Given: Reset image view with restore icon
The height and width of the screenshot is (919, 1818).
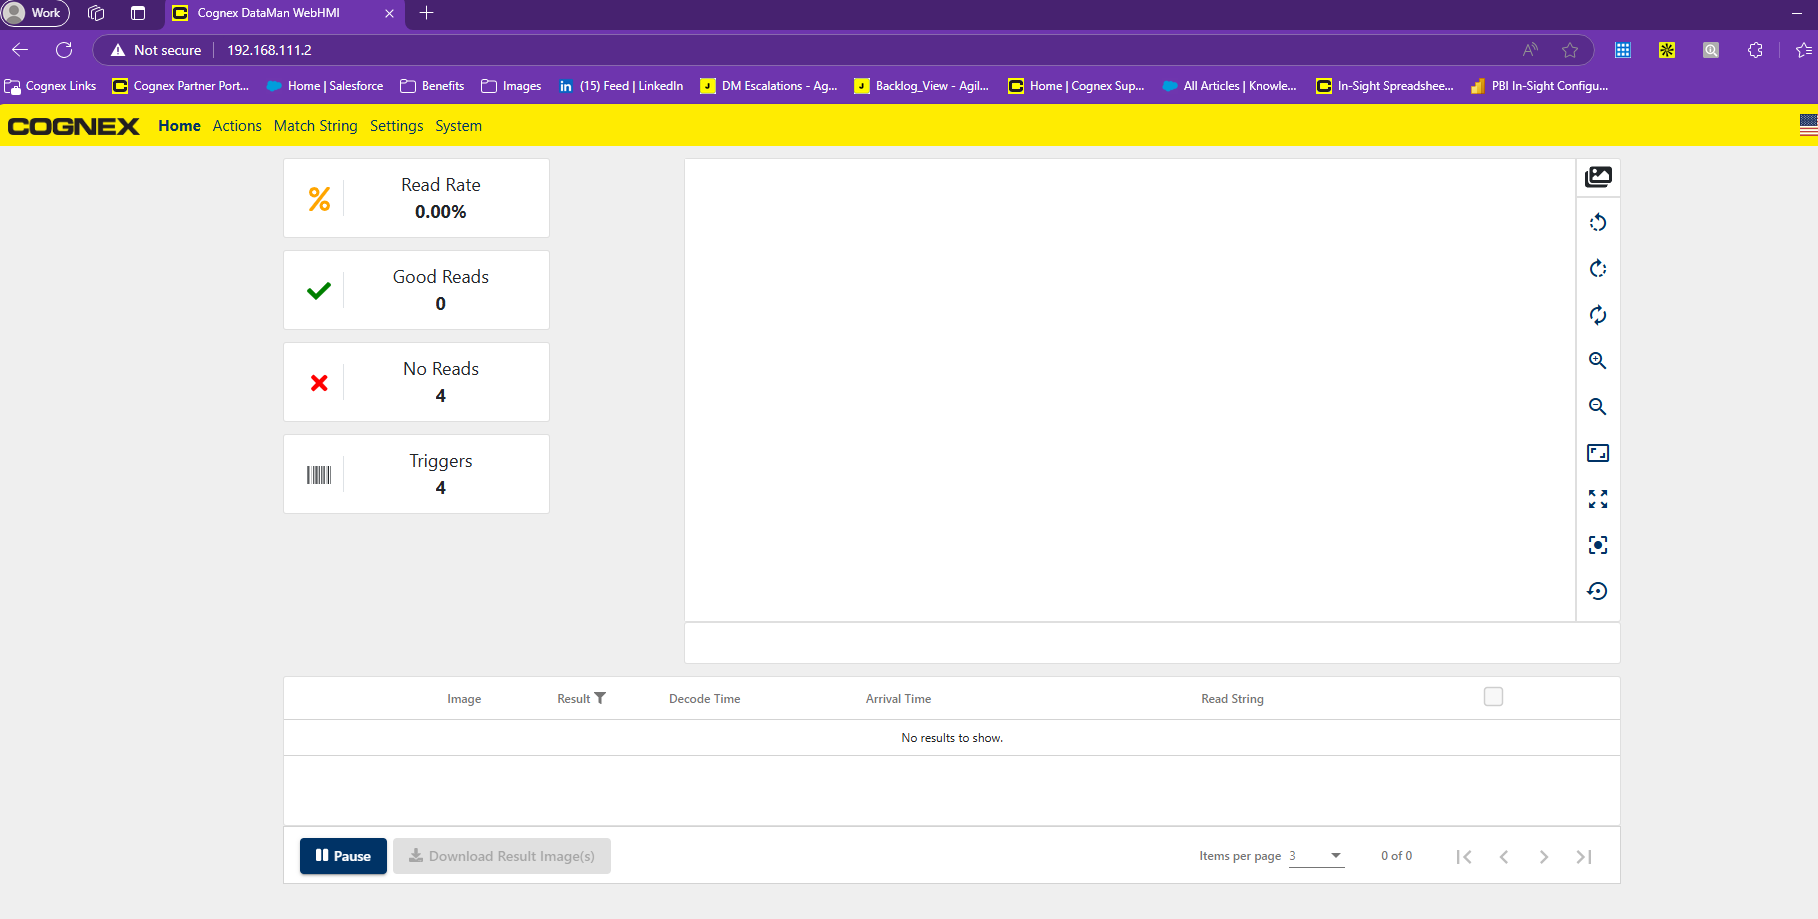Looking at the screenshot, I should [x=1598, y=591].
